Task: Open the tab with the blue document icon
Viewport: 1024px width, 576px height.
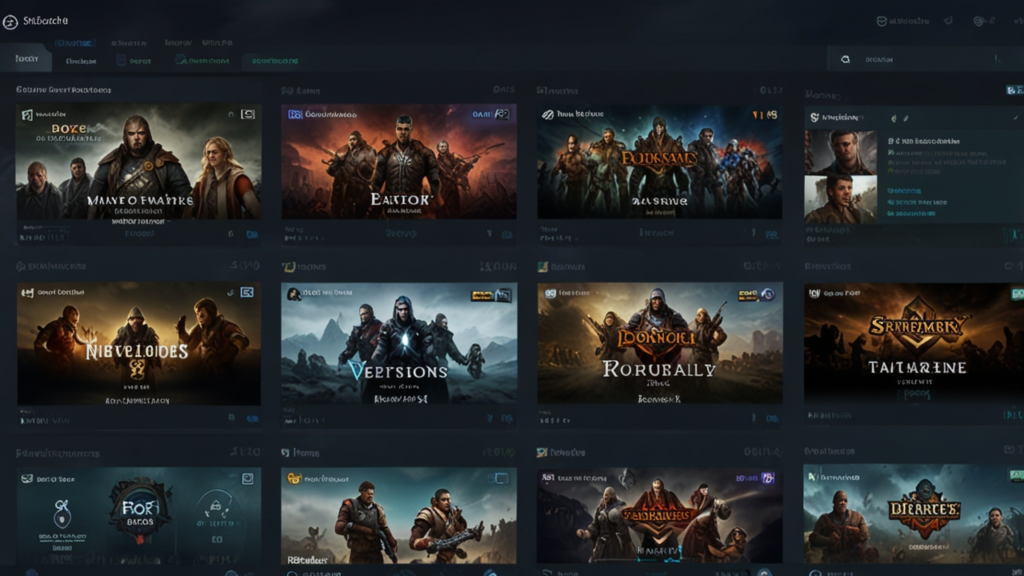Action: pos(134,61)
